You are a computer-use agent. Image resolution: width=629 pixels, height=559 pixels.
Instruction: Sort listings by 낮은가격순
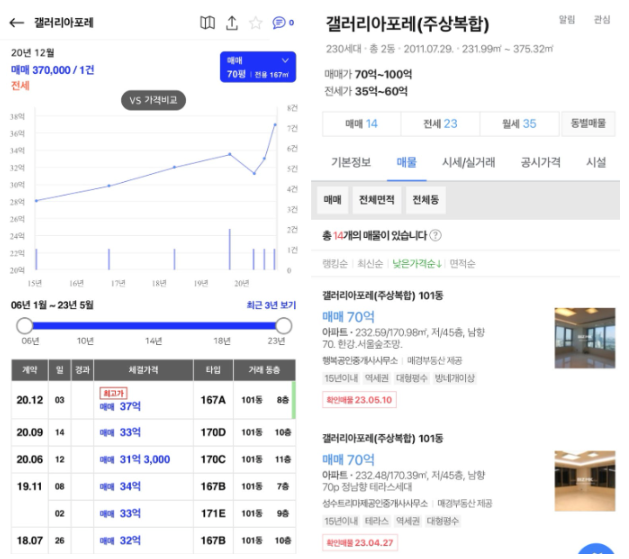click(417, 263)
